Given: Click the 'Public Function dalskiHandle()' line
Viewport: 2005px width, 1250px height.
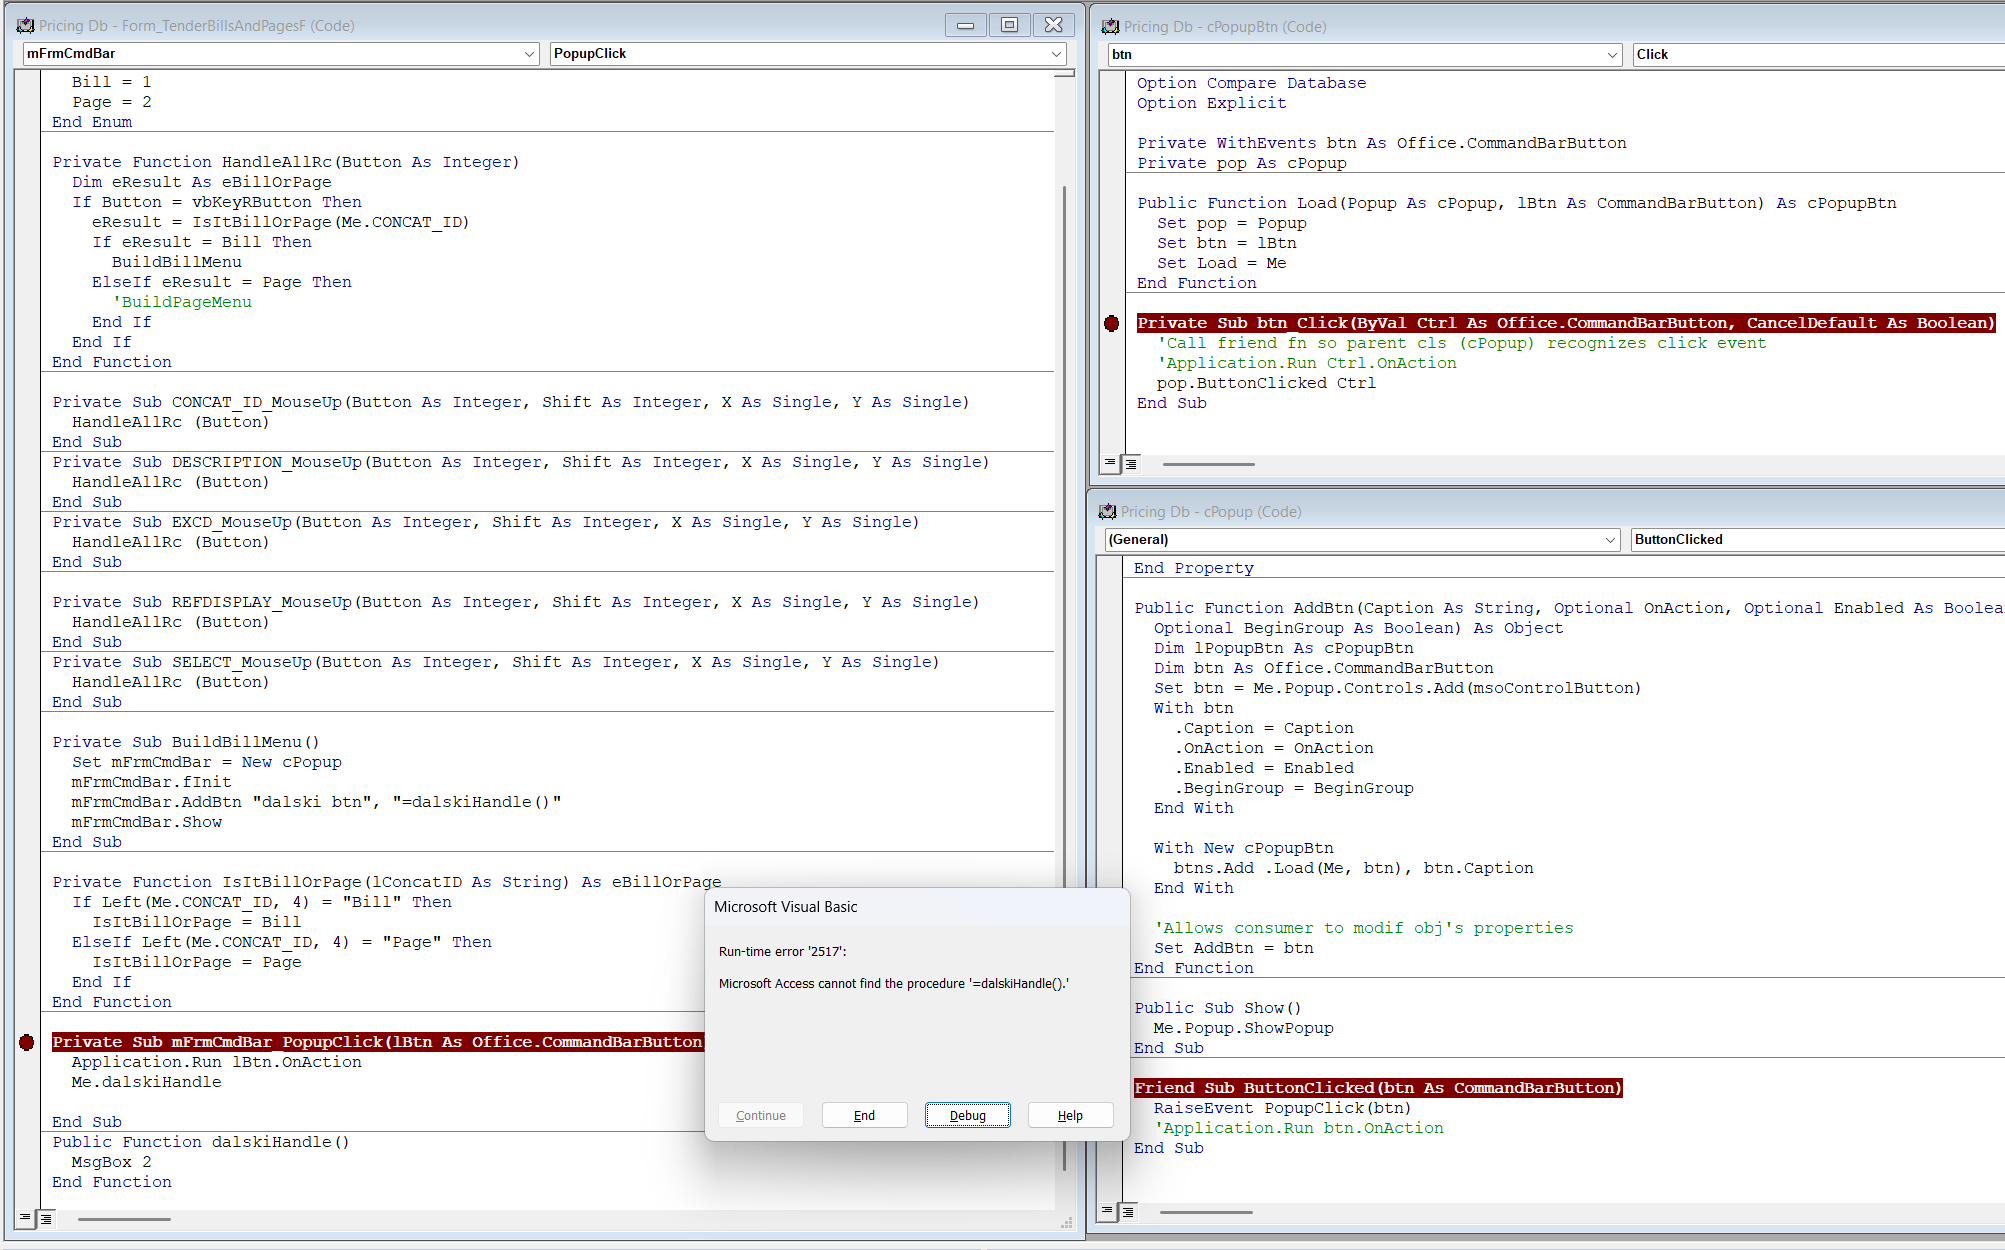Looking at the screenshot, I should coord(201,1142).
